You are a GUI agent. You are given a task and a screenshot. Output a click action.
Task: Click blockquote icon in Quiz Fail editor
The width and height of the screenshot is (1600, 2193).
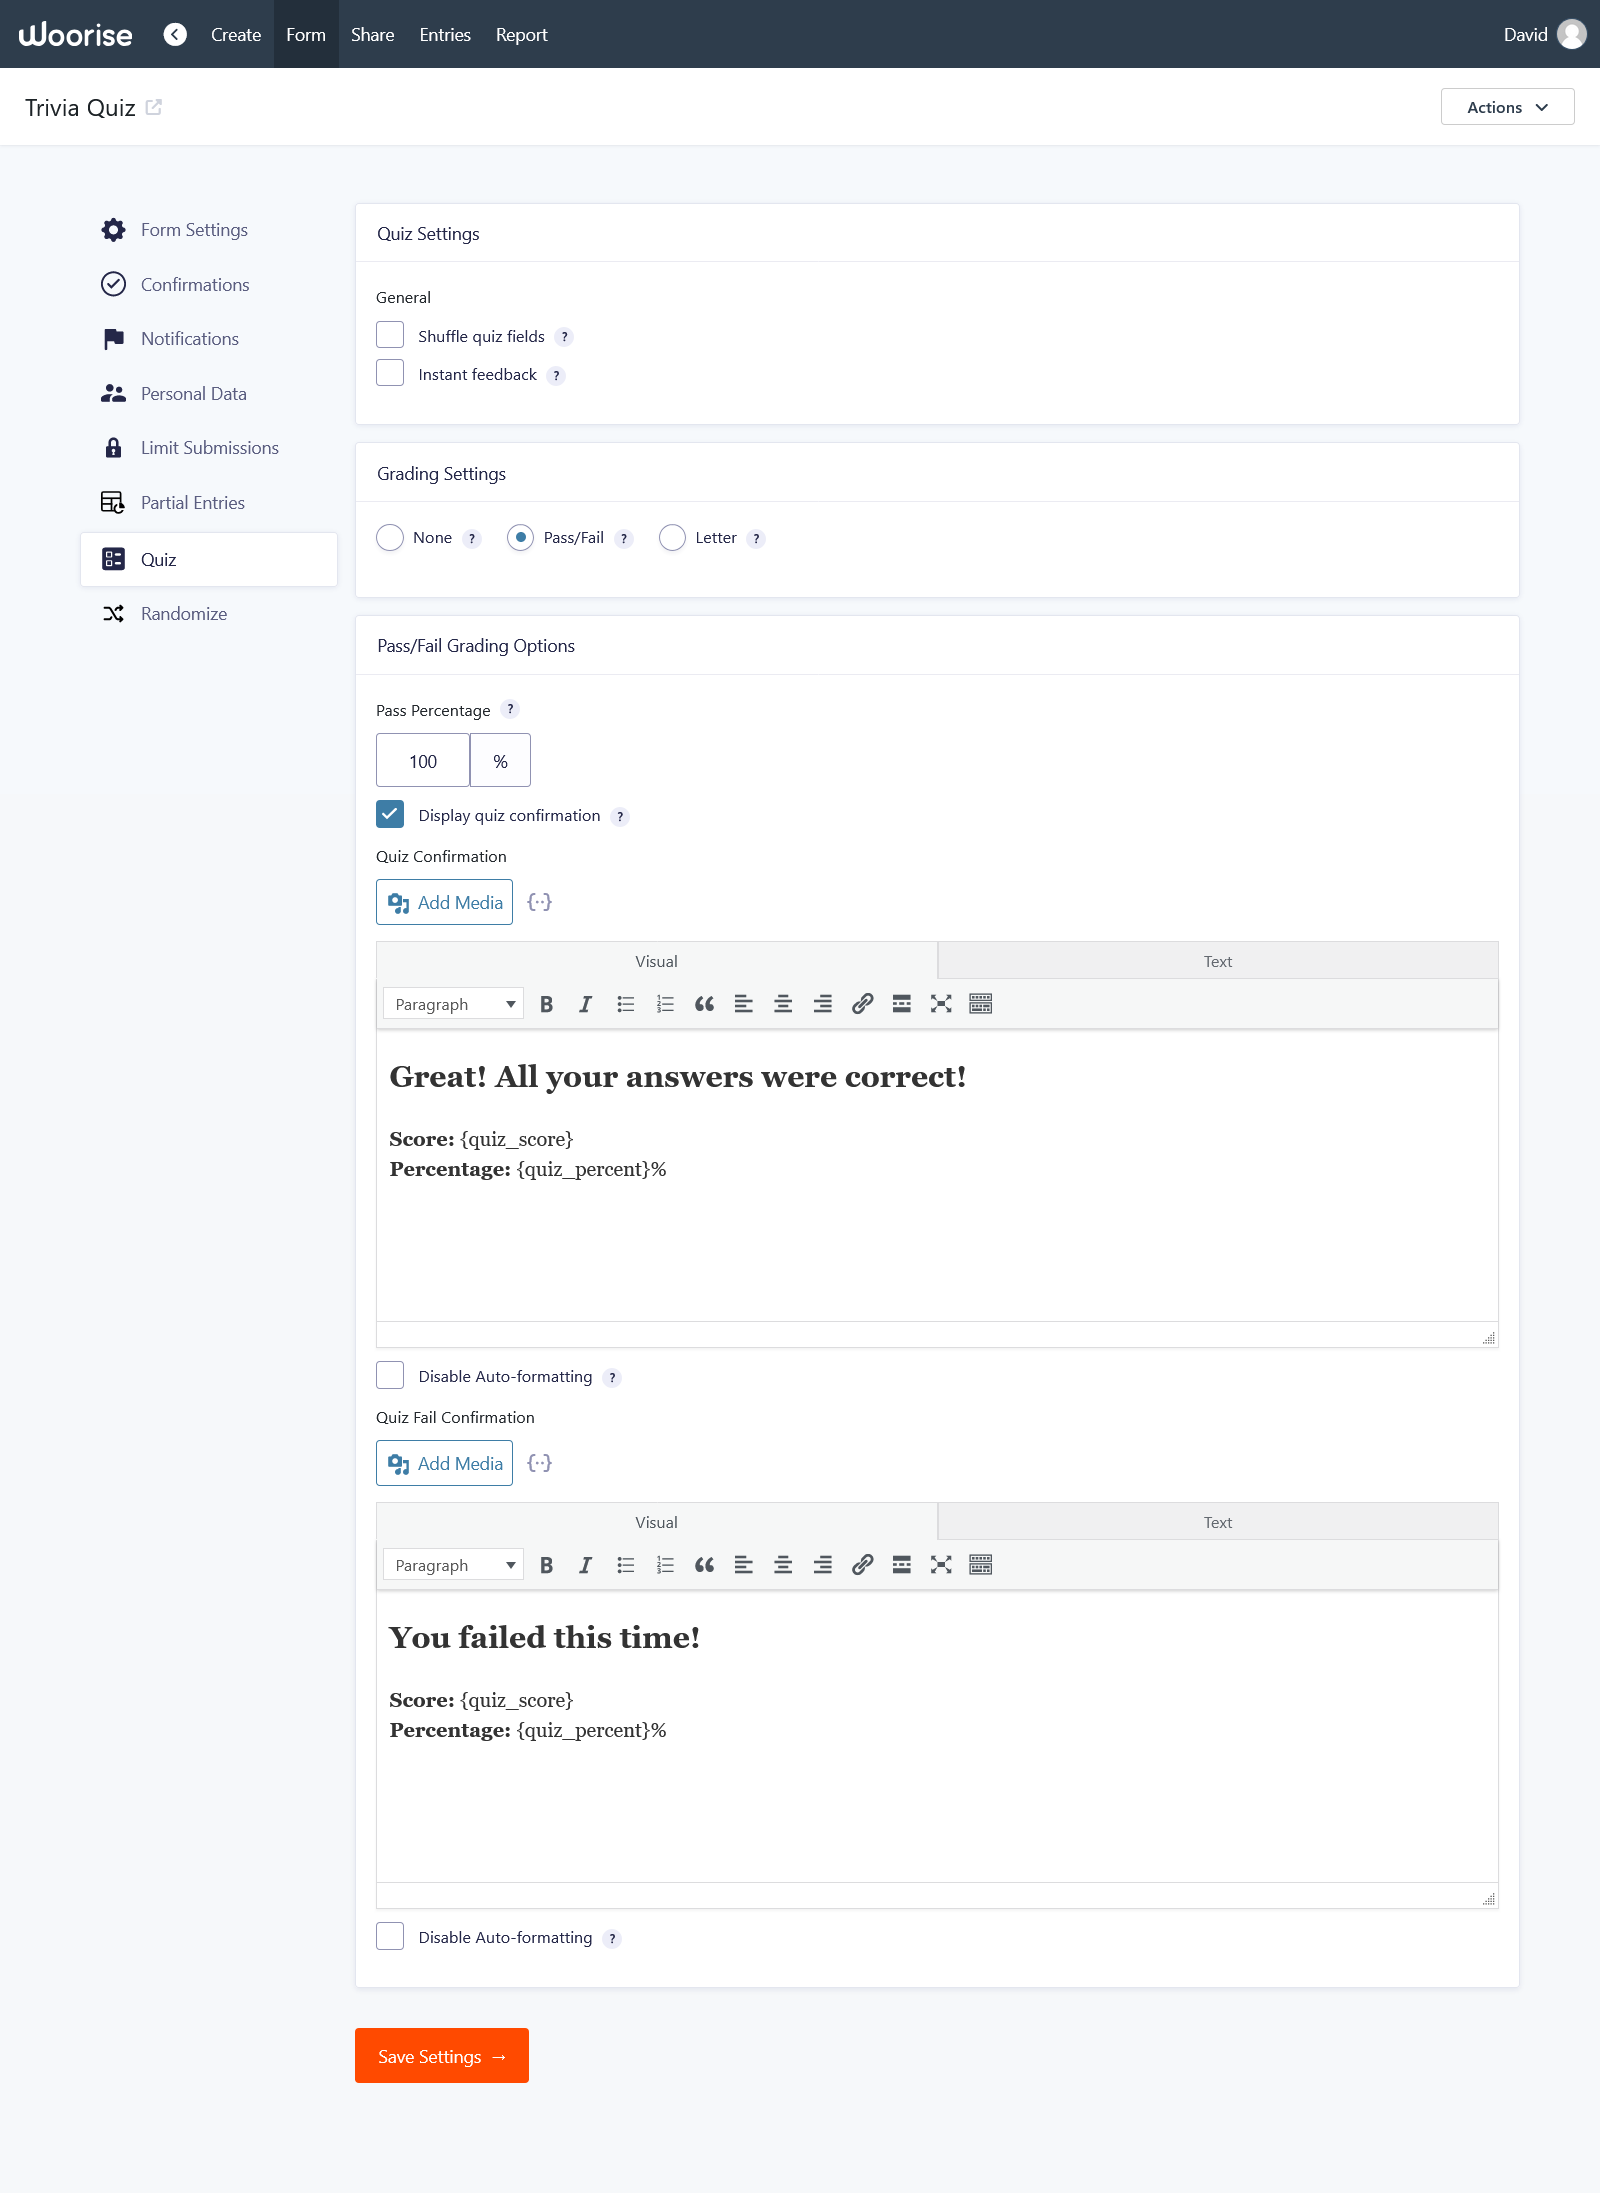(x=704, y=1565)
